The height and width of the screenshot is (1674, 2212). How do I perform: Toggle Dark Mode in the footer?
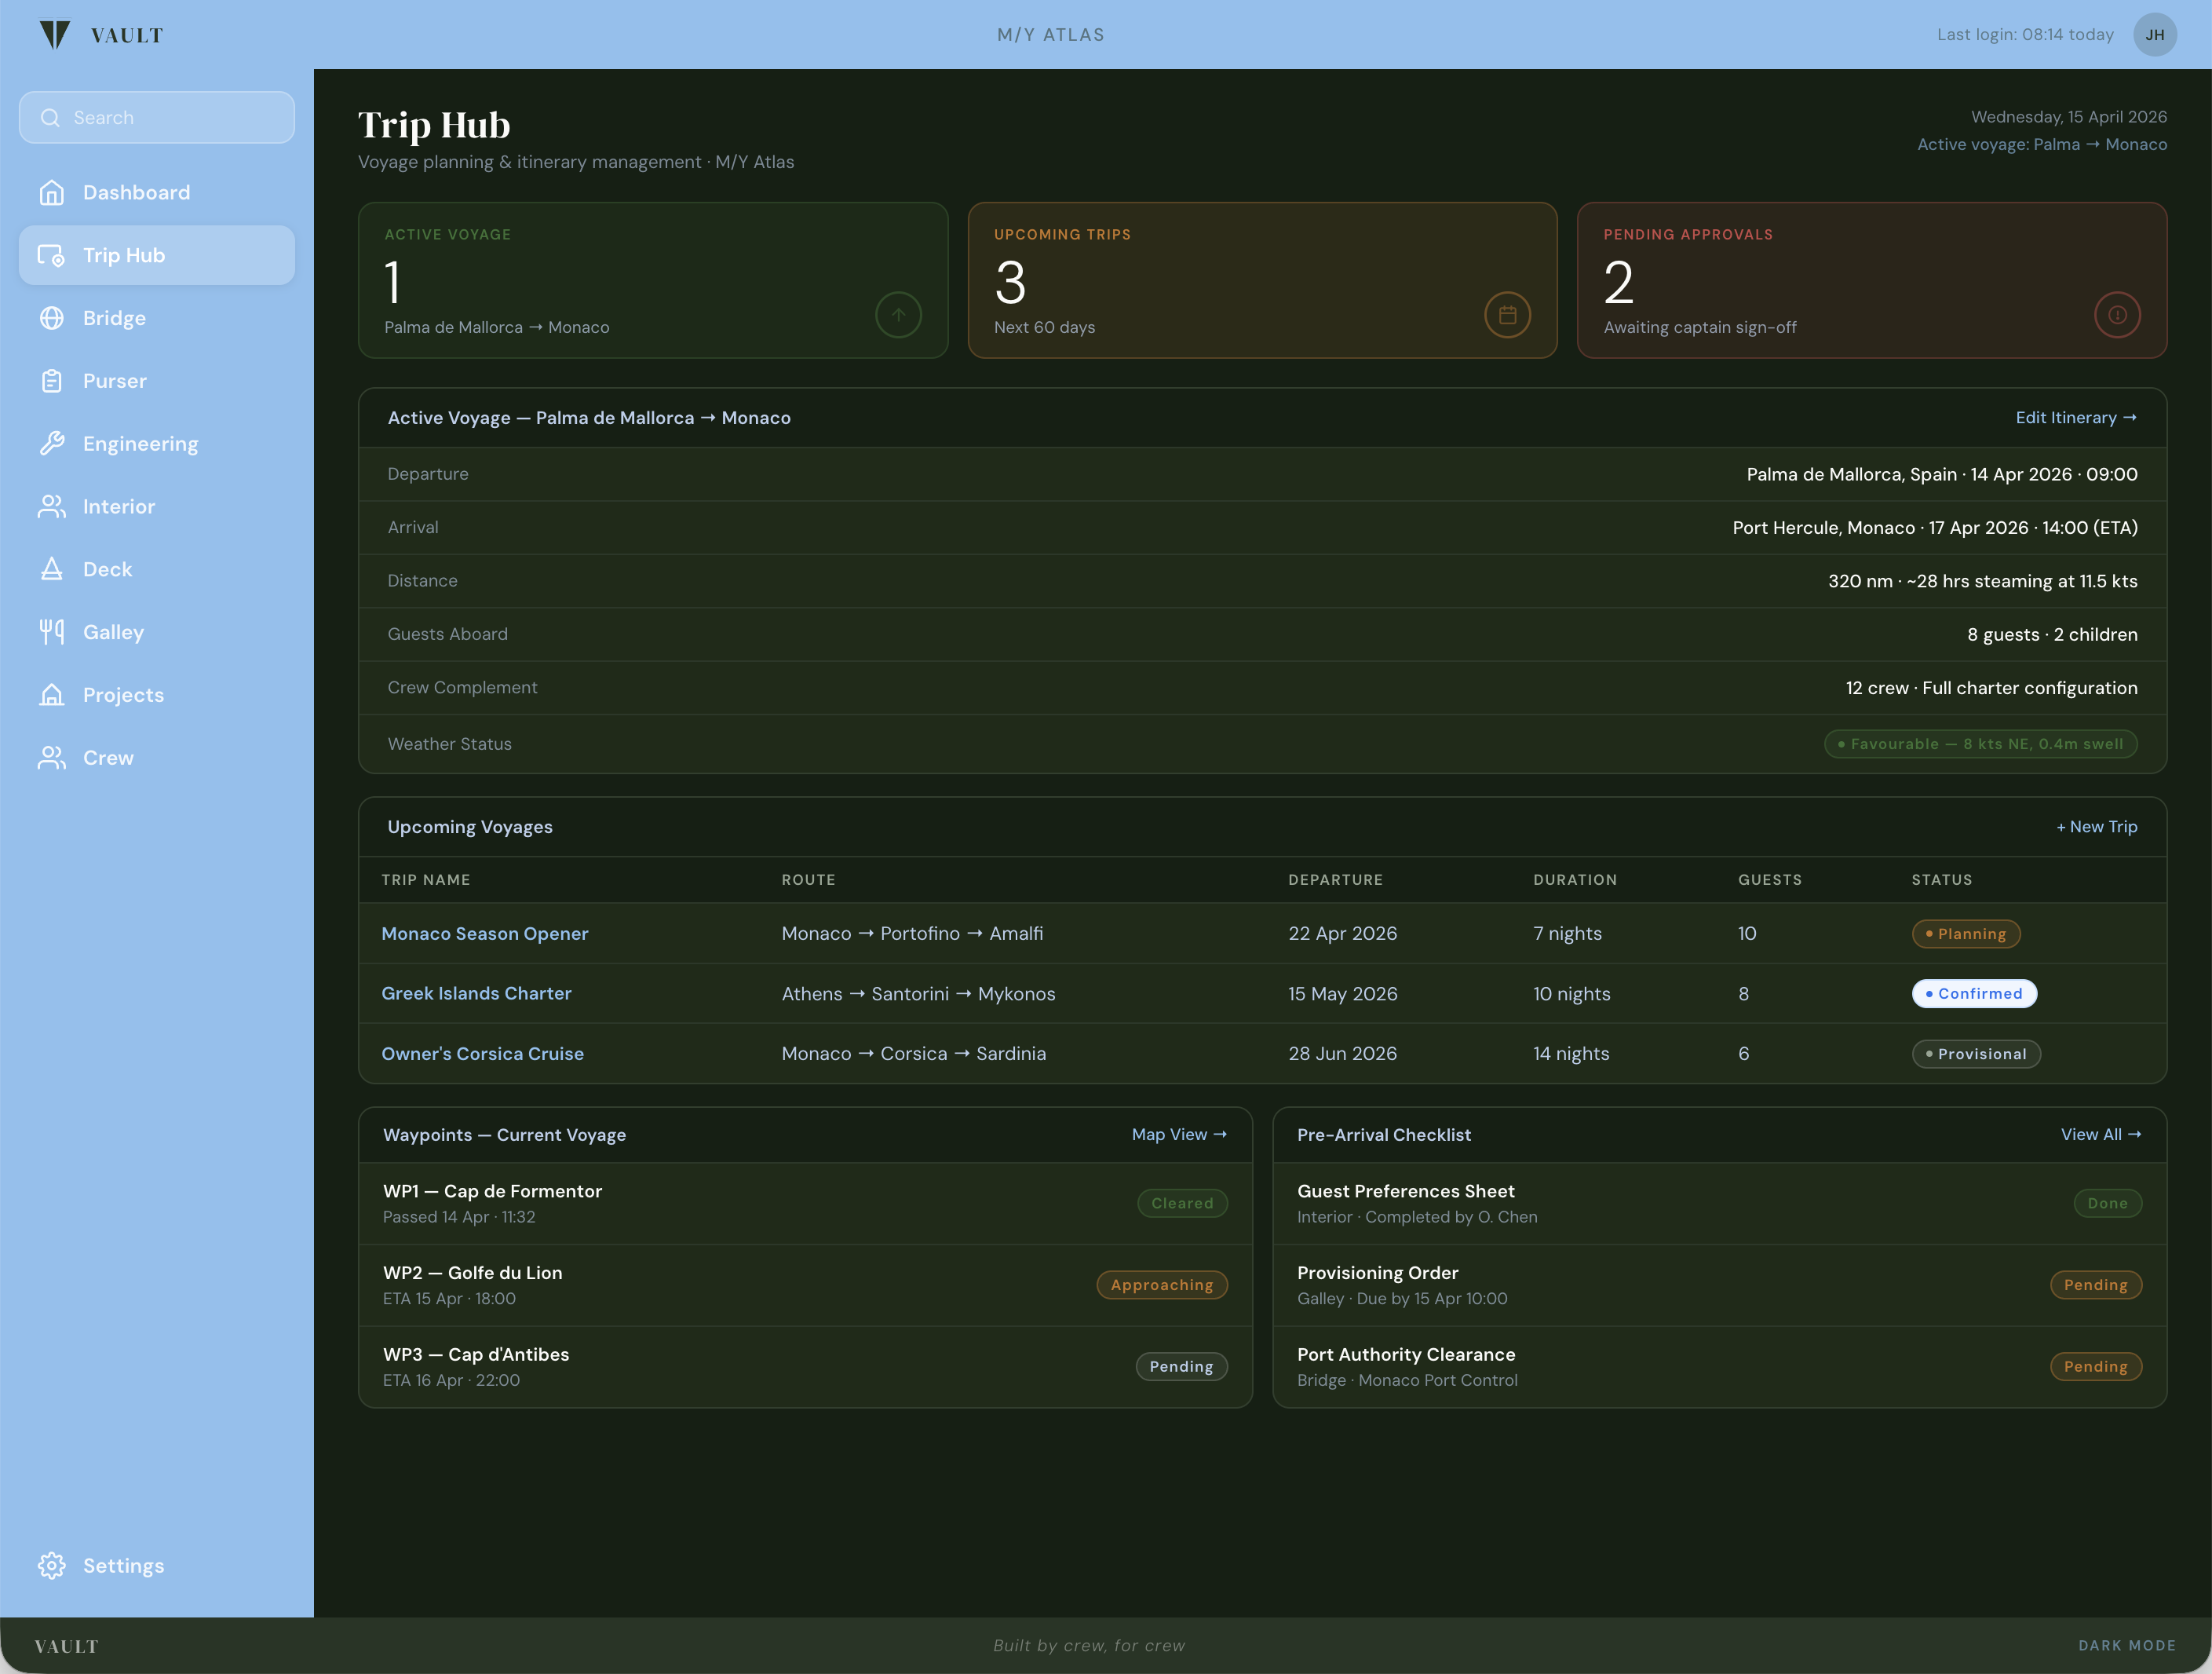coord(2127,1646)
